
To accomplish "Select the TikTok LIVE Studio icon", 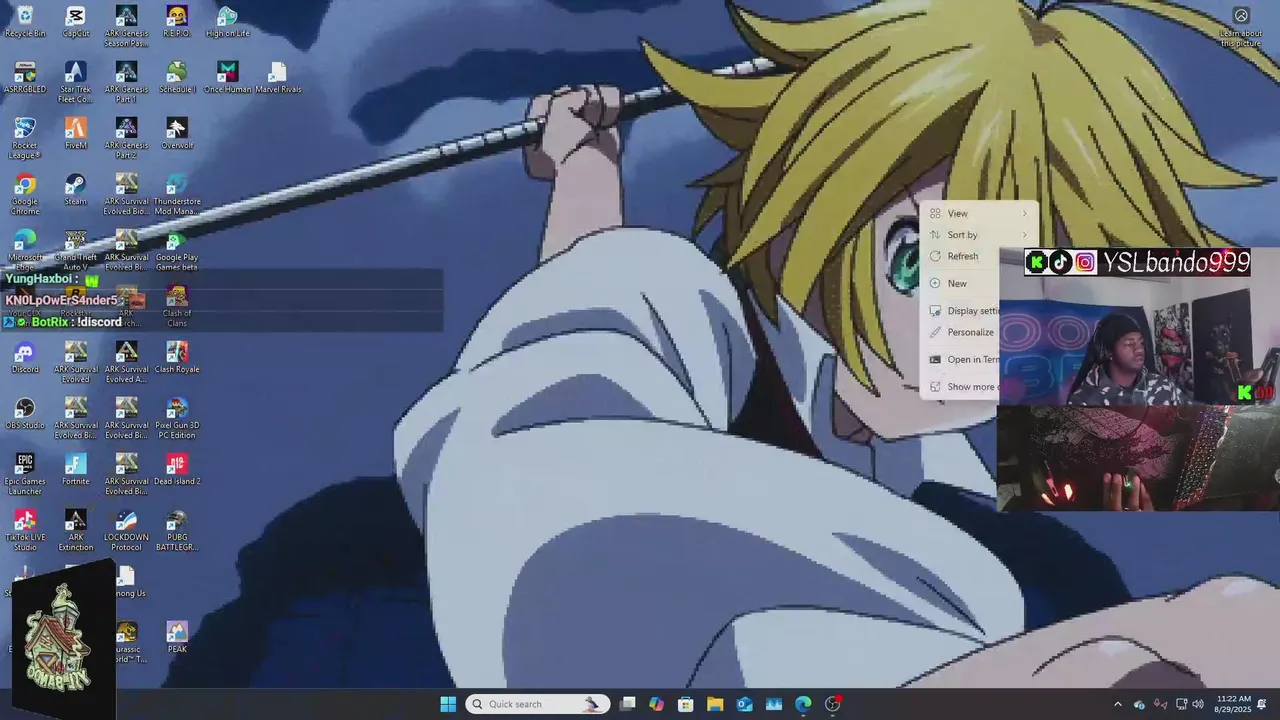I will pyautogui.click(x=25, y=530).
